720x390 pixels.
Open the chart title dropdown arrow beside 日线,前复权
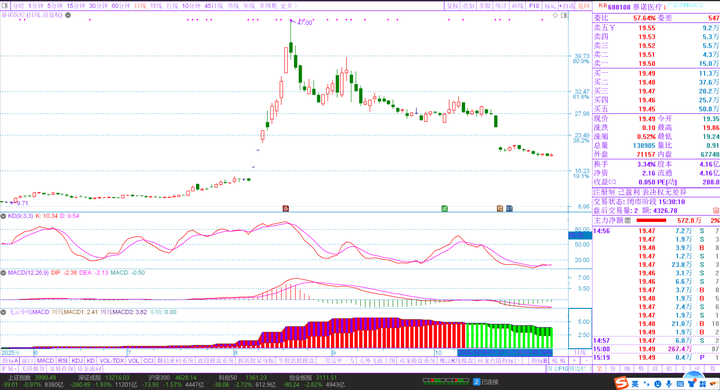coord(68,15)
